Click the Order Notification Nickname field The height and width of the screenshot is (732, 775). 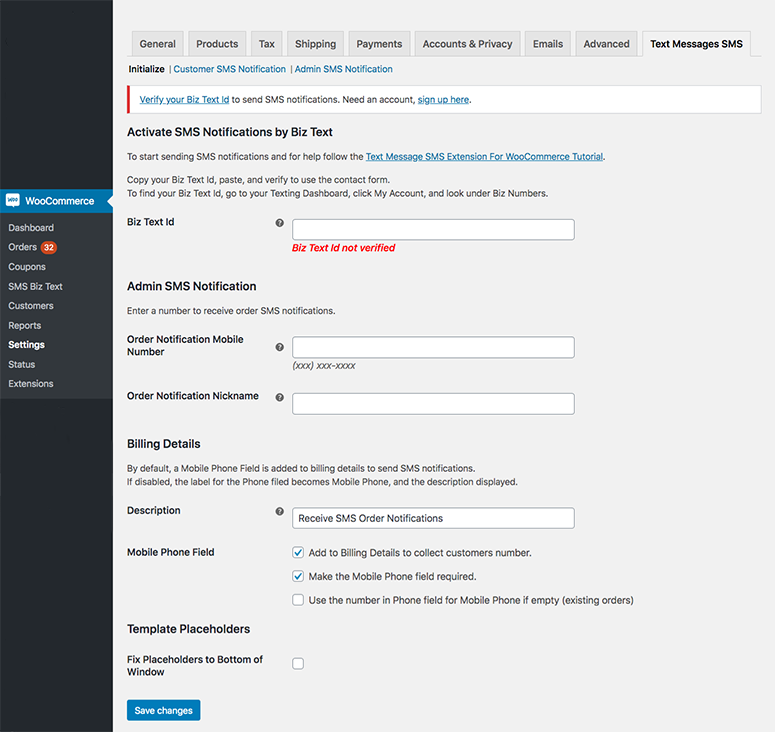point(433,404)
